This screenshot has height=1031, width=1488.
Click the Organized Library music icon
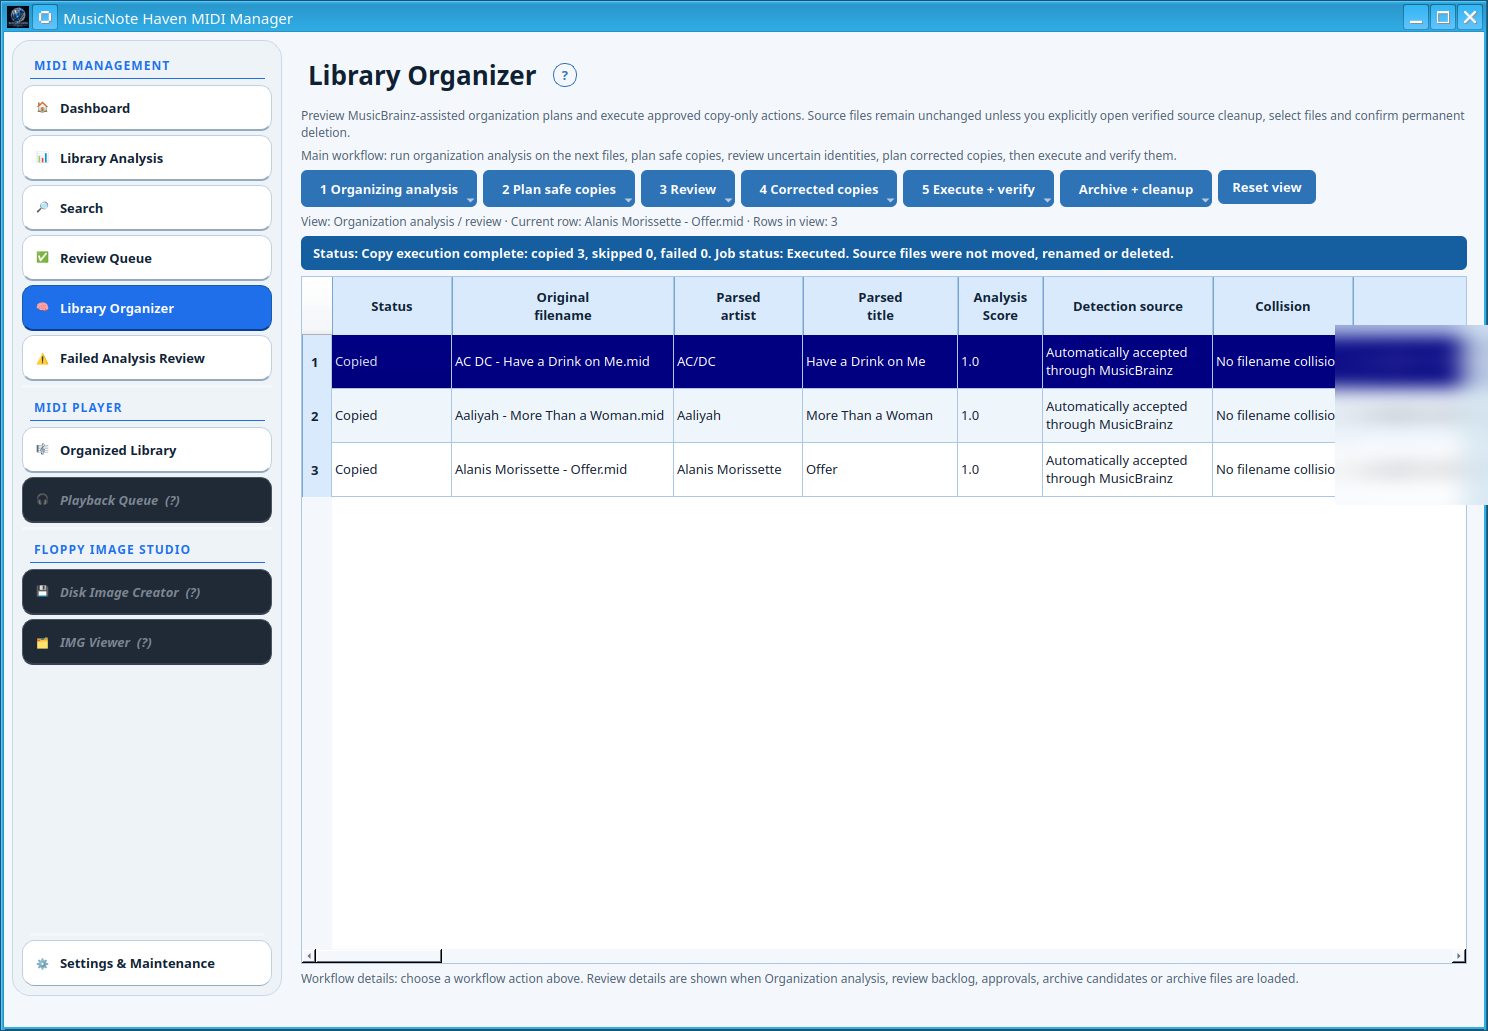42,449
